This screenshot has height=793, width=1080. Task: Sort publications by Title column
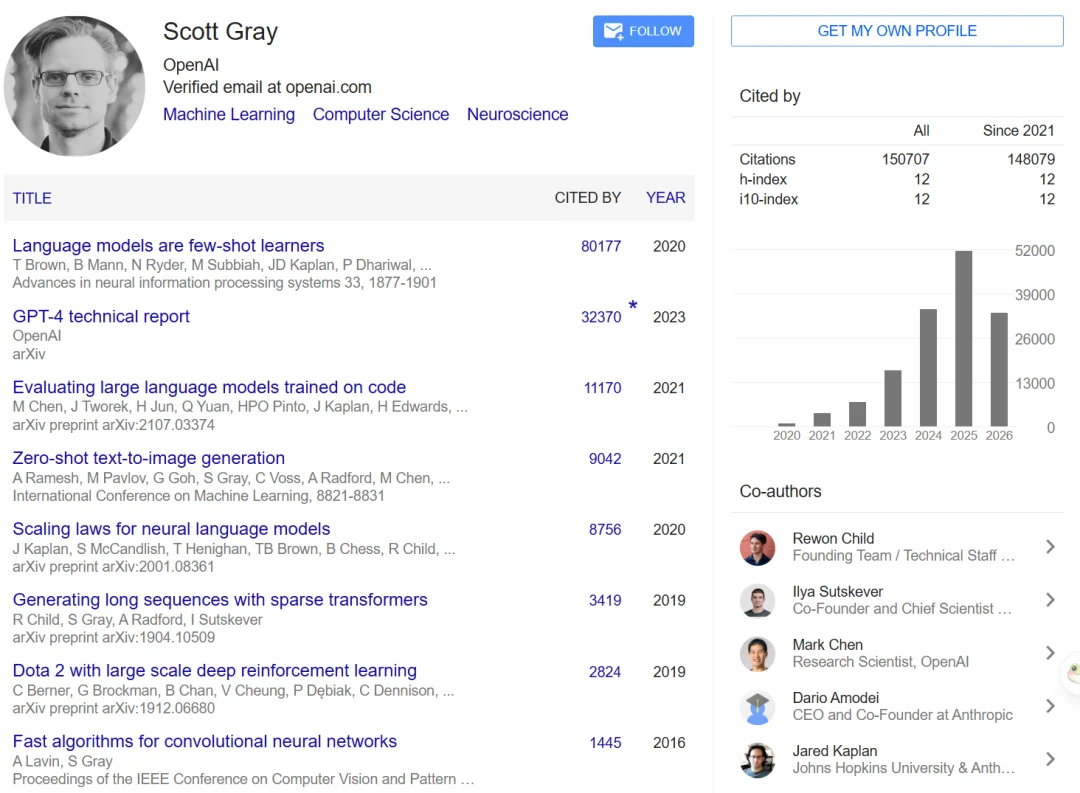[32, 198]
